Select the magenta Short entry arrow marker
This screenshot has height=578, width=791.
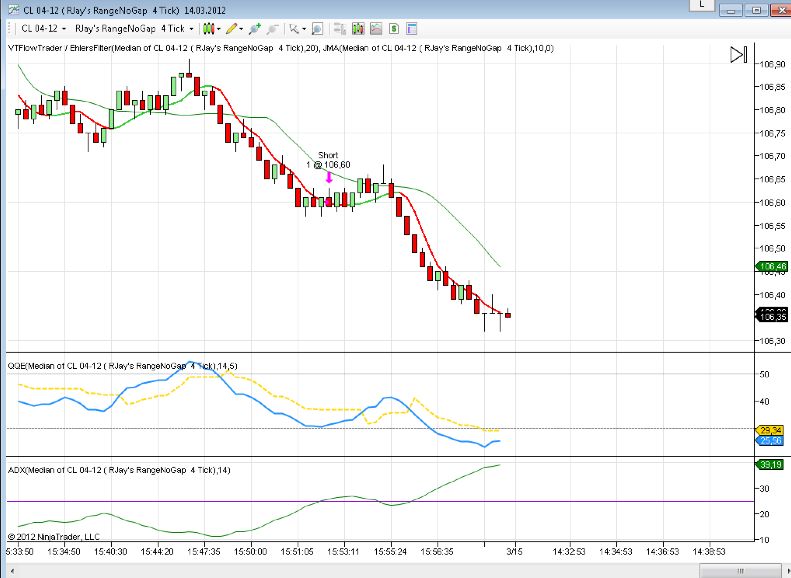(x=329, y=178)
